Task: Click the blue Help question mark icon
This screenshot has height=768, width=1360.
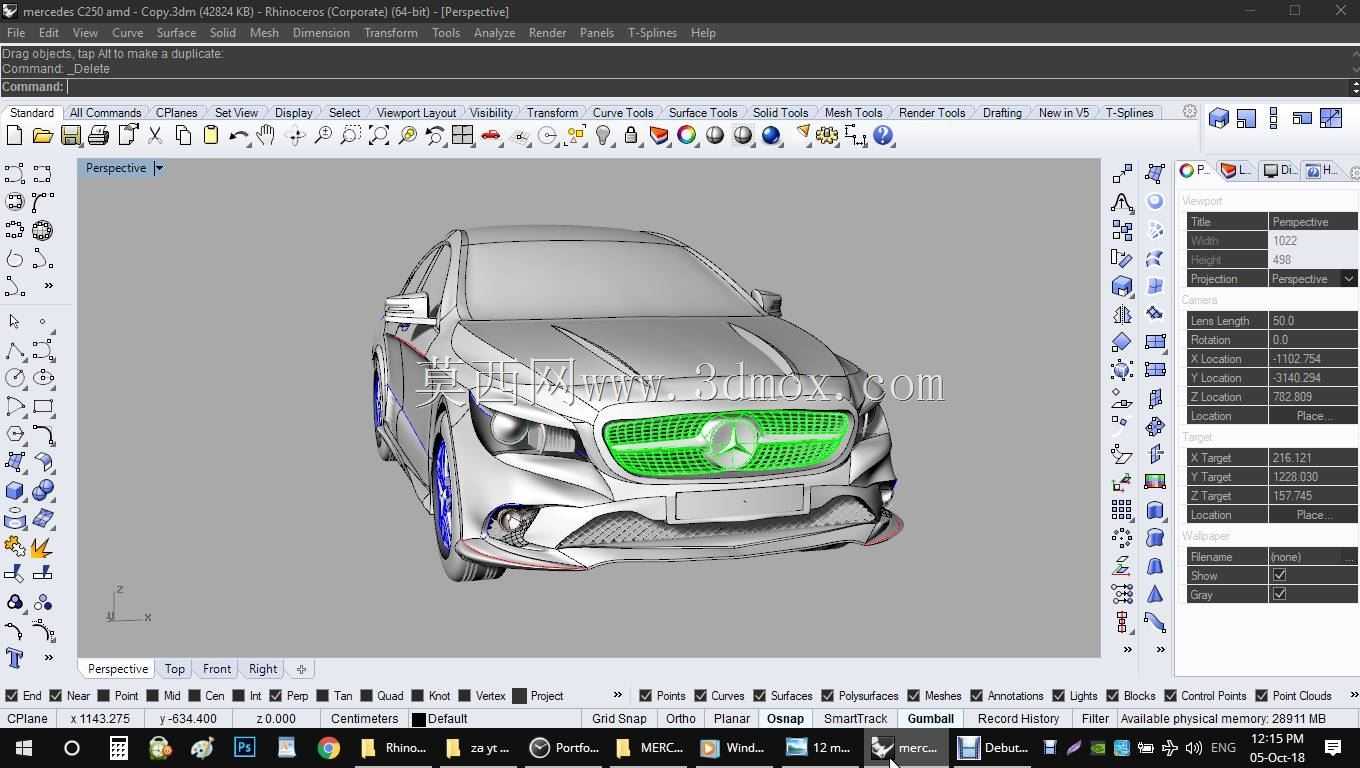Action: coord(883,135)
